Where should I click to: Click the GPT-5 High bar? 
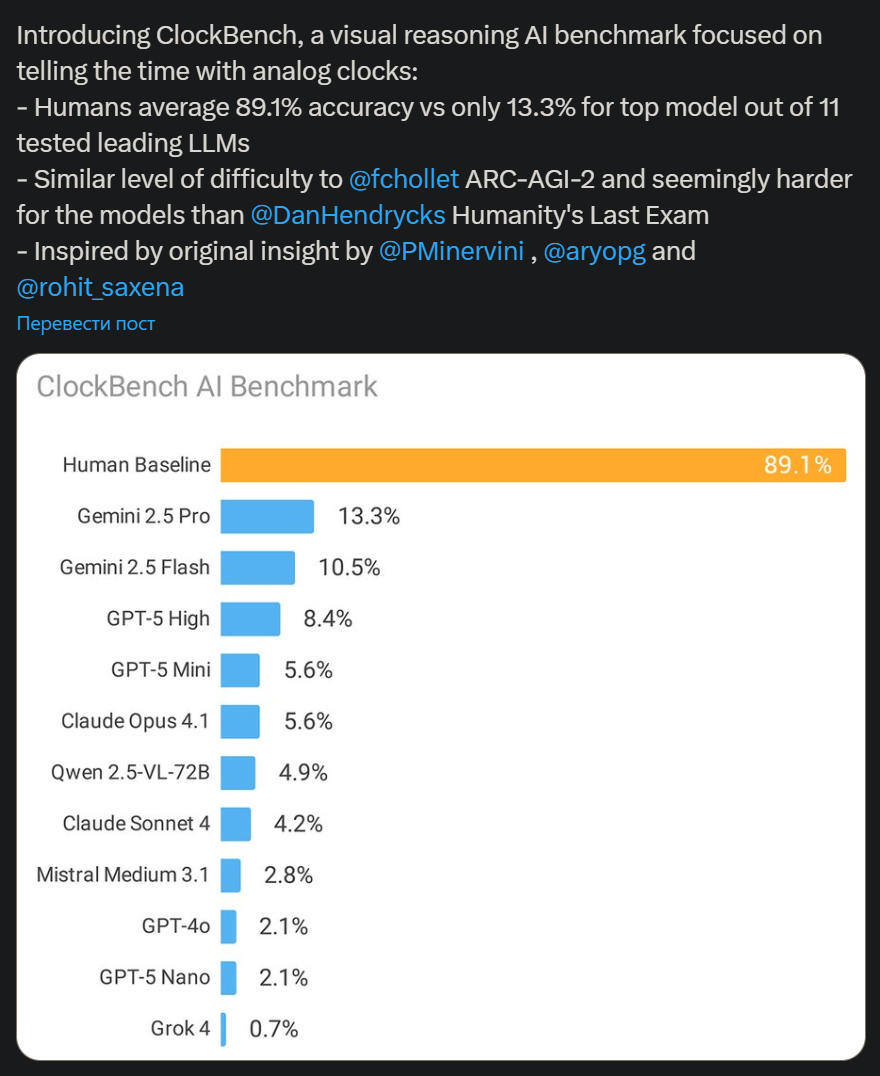point(250,618)
